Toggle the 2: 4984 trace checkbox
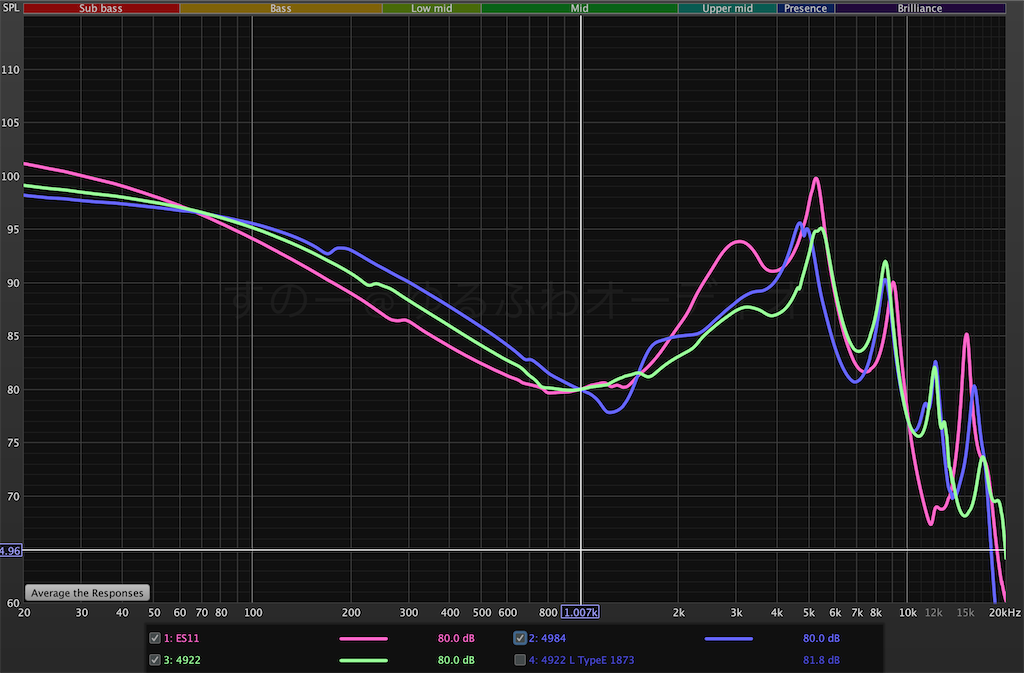Image resolution: width=1024 pixels, height=673 pixels. coord(520,638)
